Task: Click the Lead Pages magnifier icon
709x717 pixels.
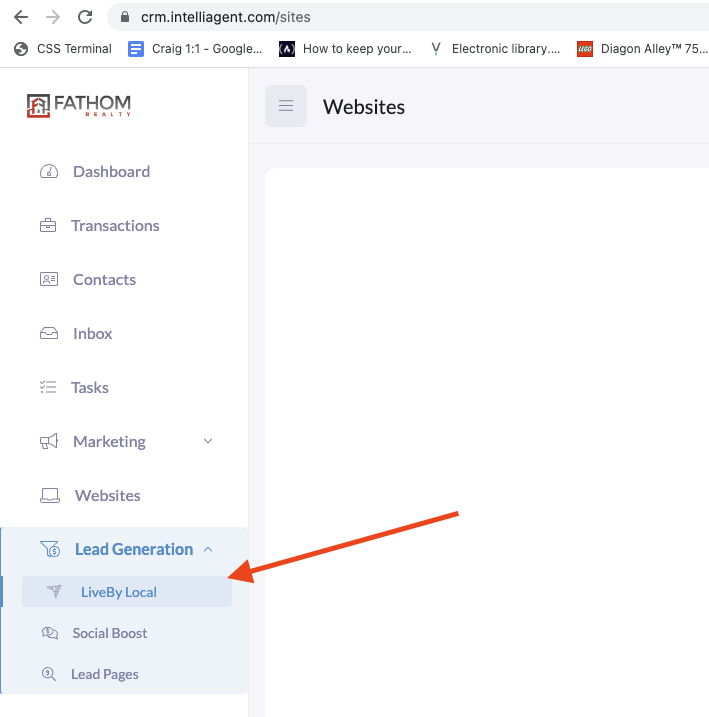Action: pyautogui.click(x=49, y=674)
